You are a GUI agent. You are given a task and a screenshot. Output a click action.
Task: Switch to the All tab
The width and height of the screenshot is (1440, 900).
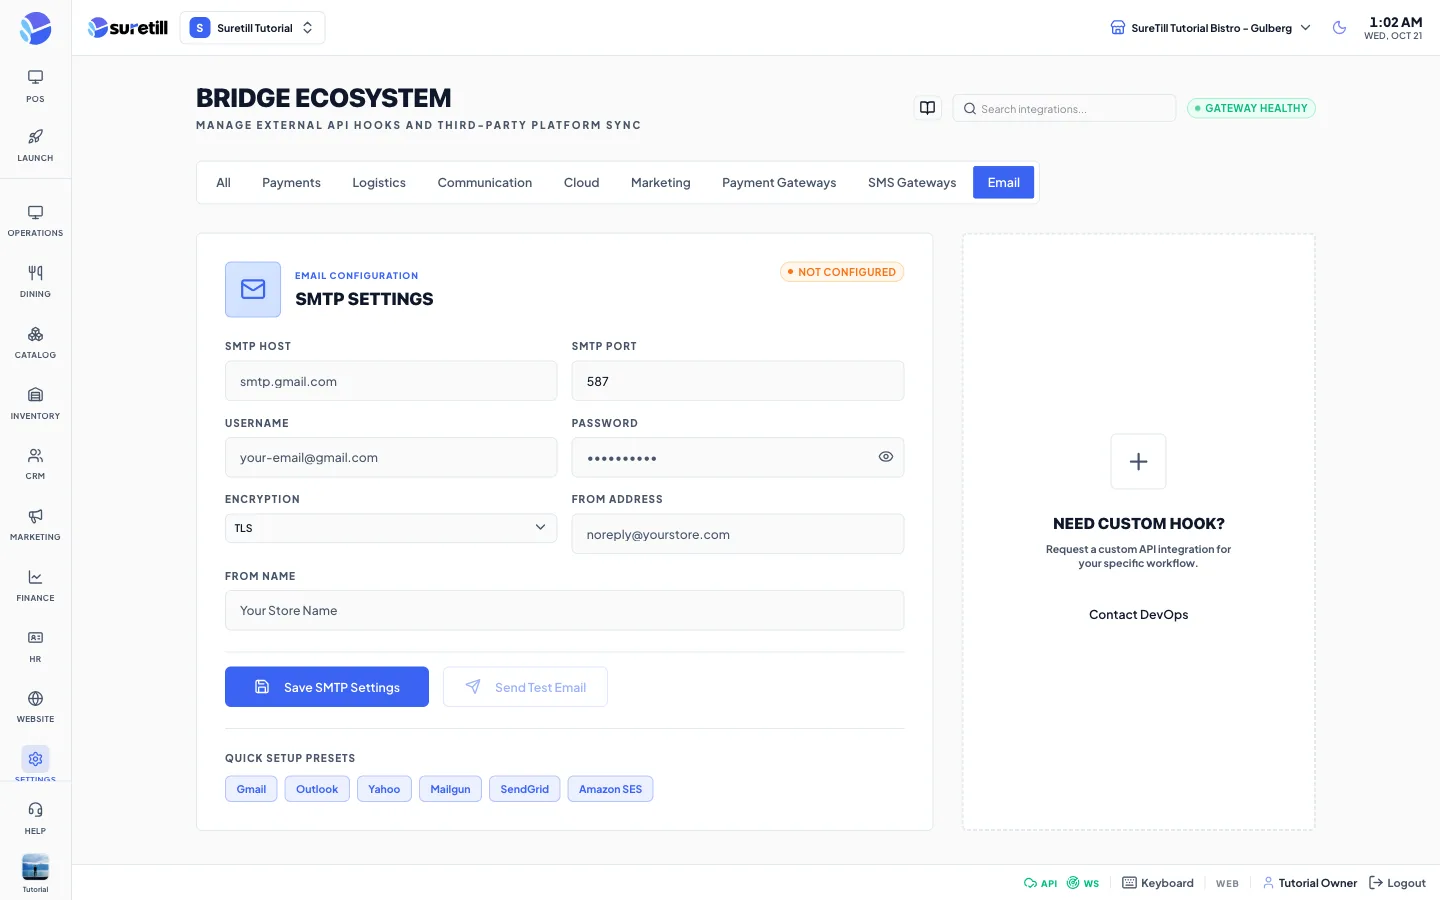click(223, 183)
